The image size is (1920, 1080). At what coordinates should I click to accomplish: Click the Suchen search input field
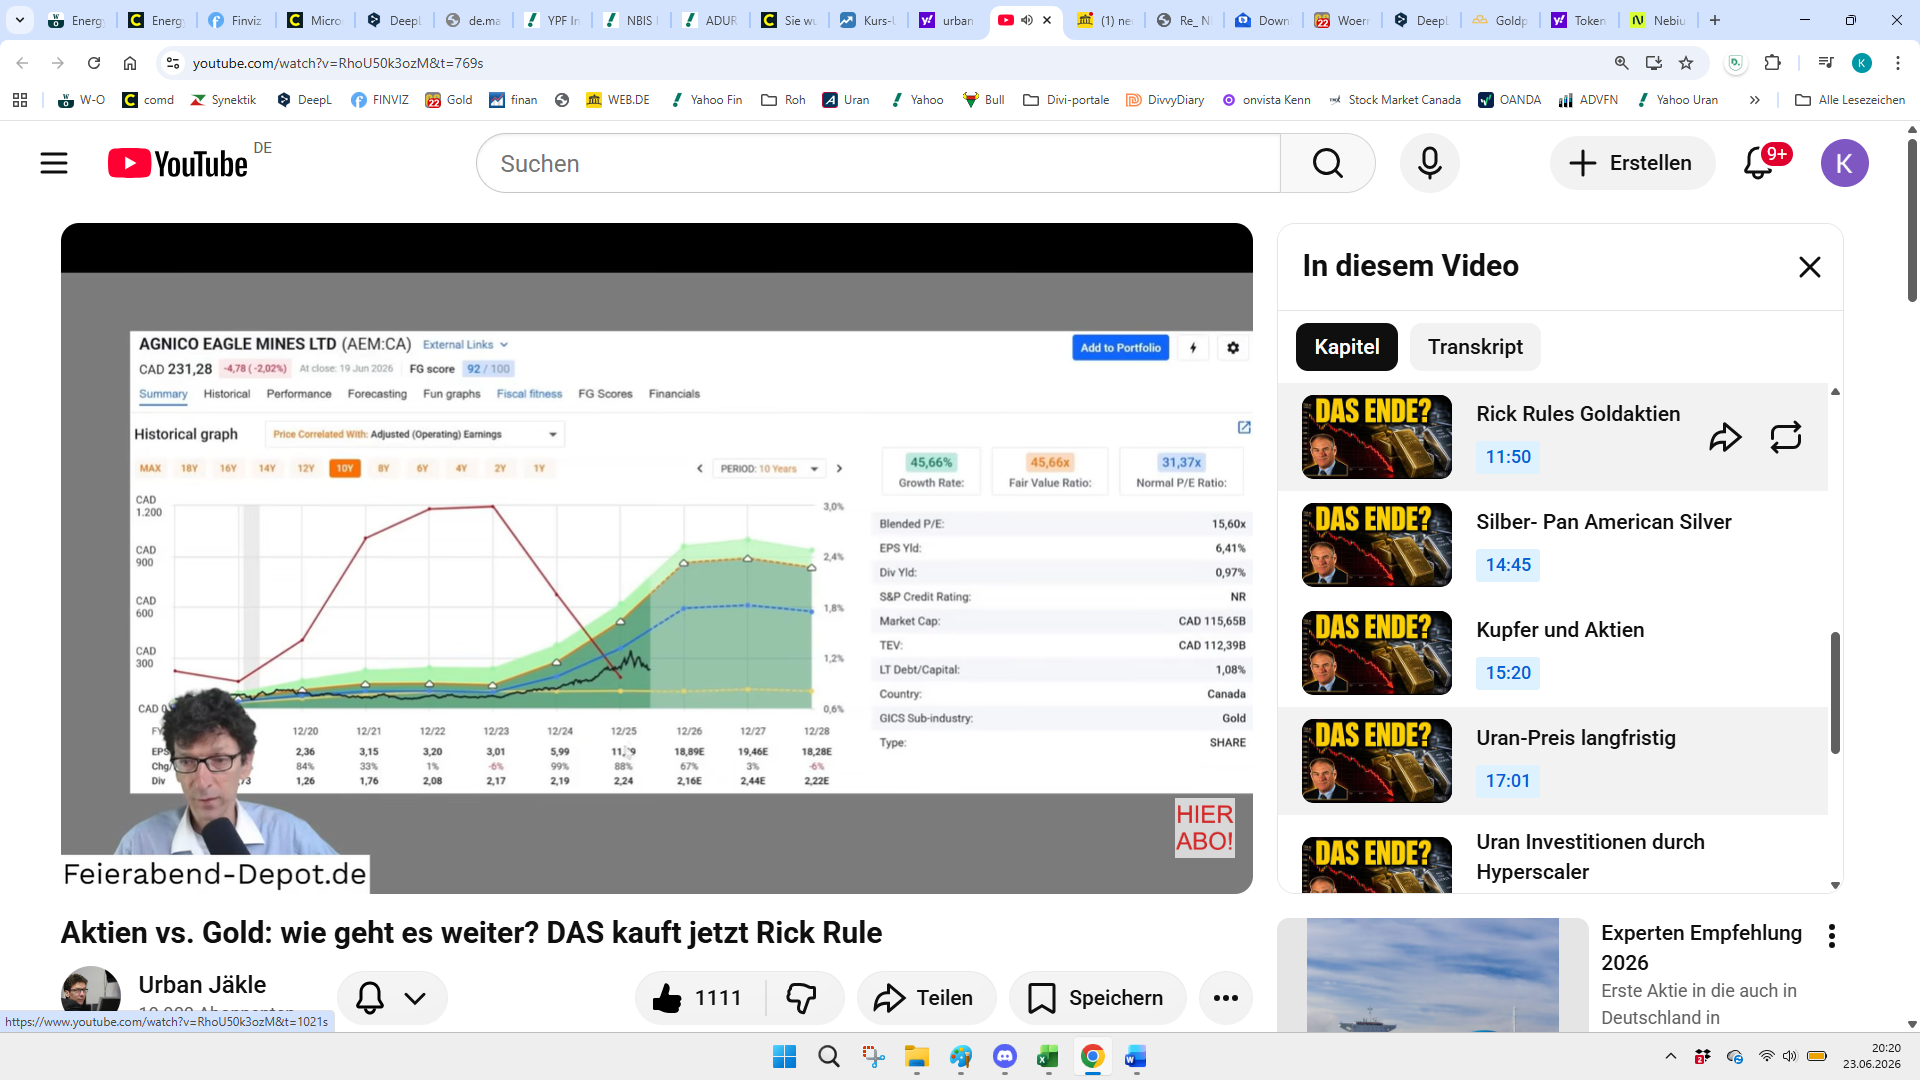878,163
